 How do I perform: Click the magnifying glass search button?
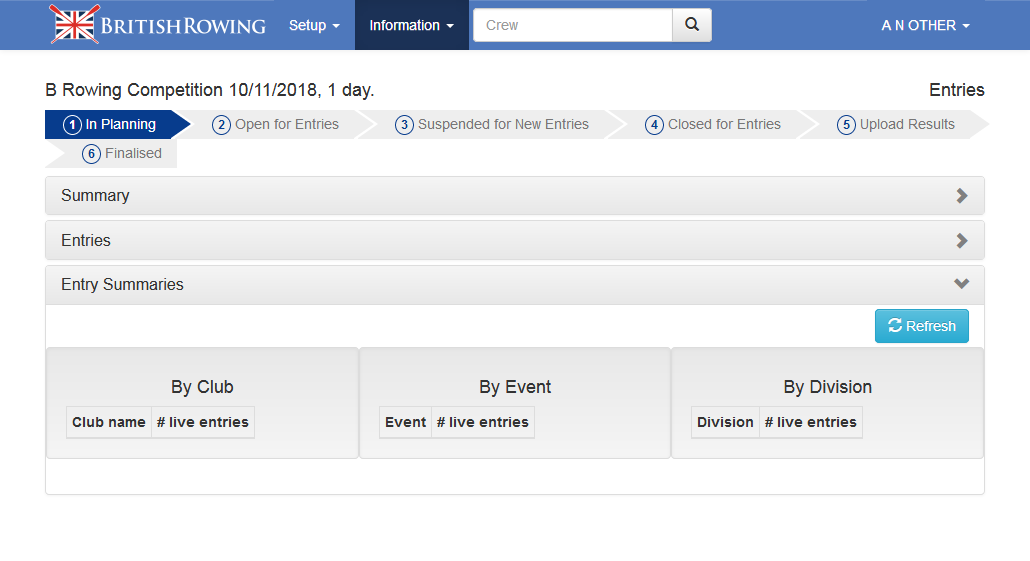coord(691,25)
